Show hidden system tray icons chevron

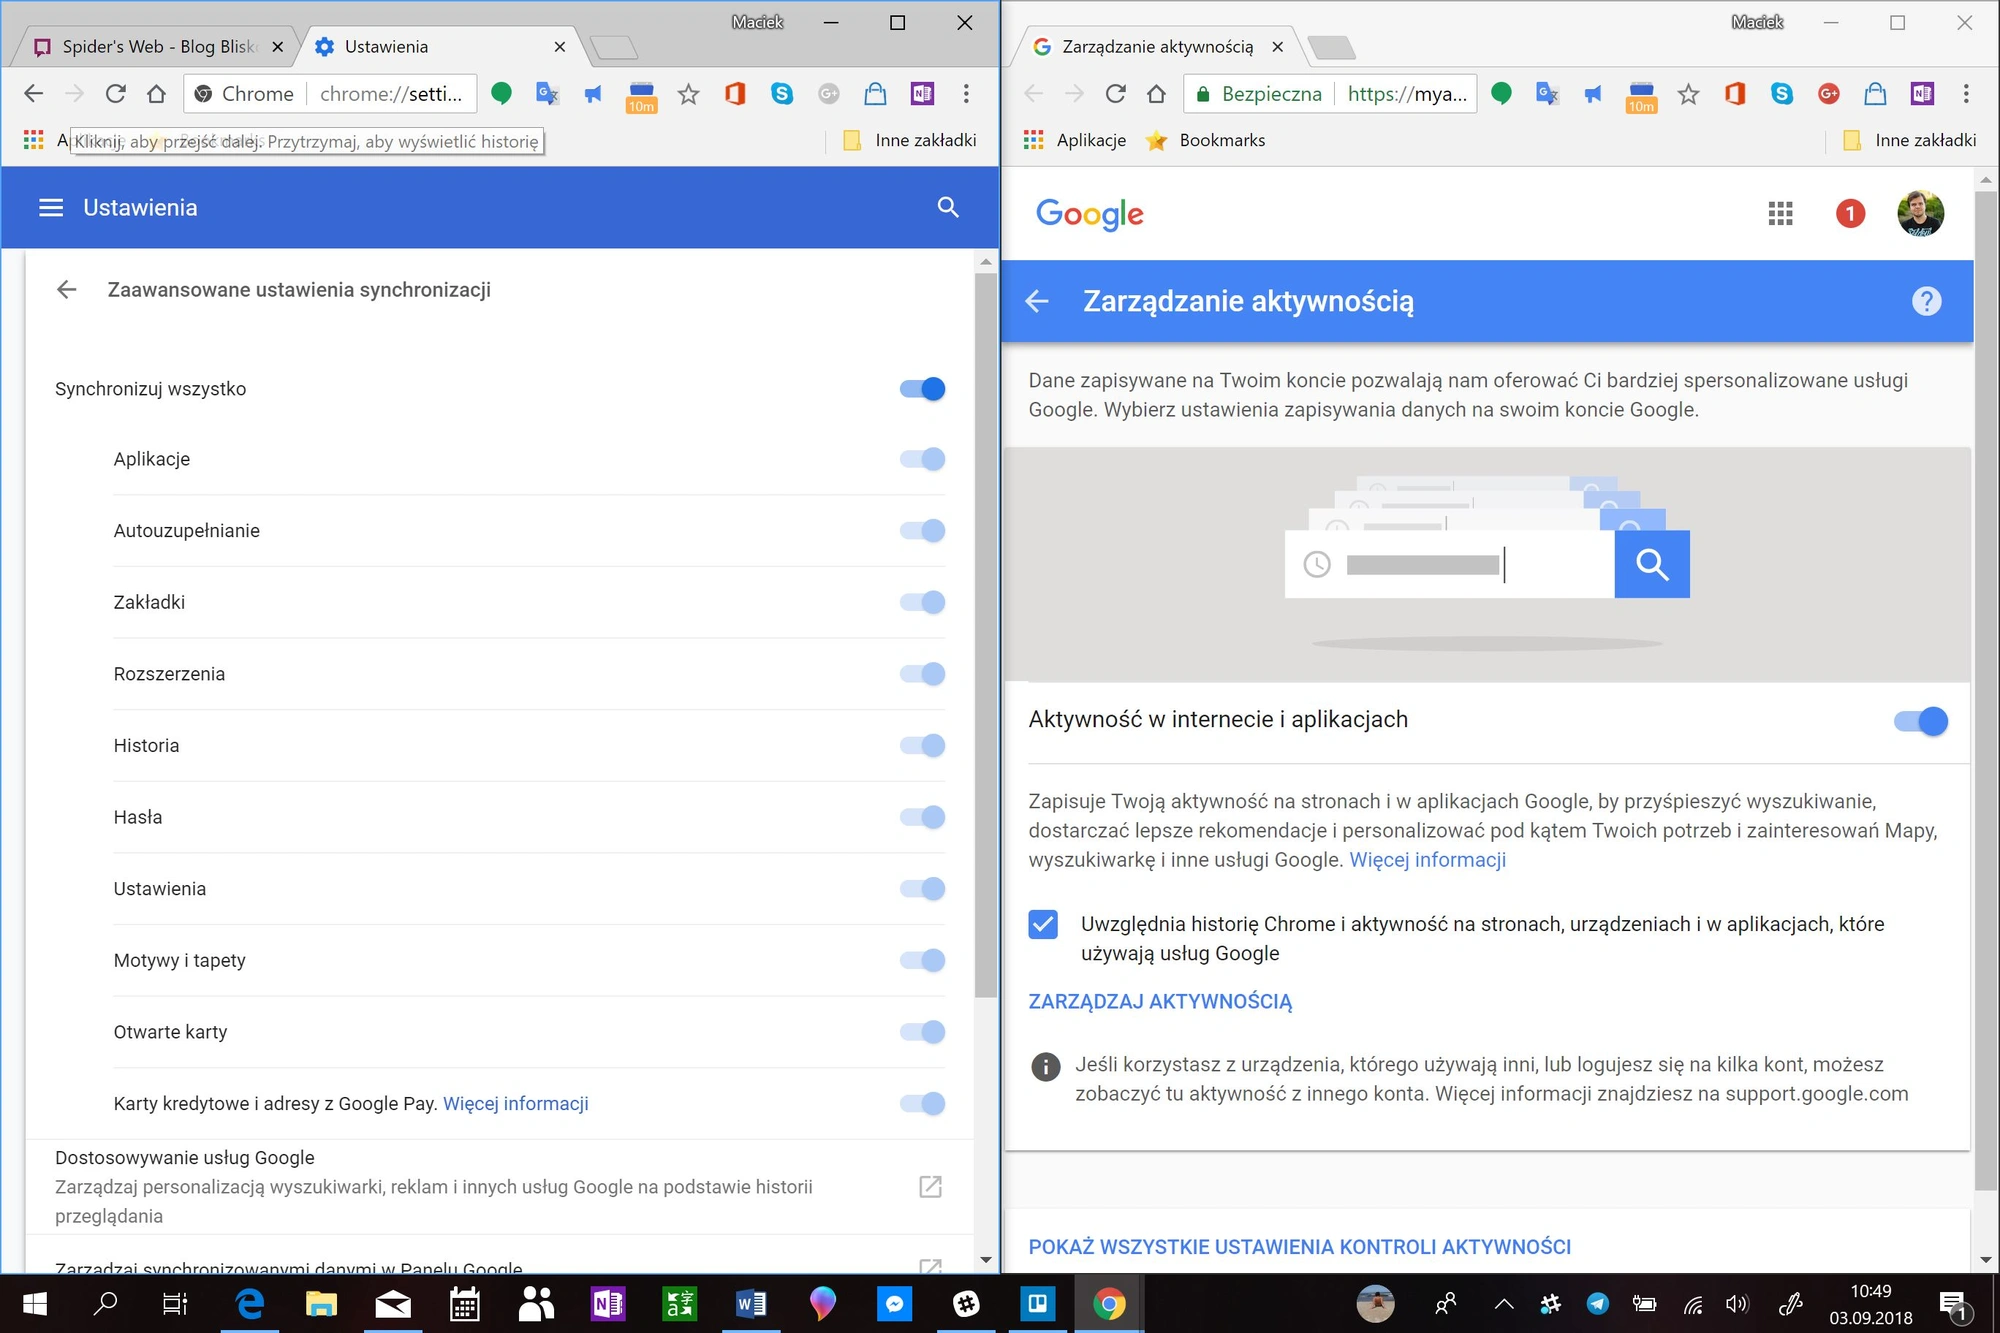(x=1503, y=1304)
